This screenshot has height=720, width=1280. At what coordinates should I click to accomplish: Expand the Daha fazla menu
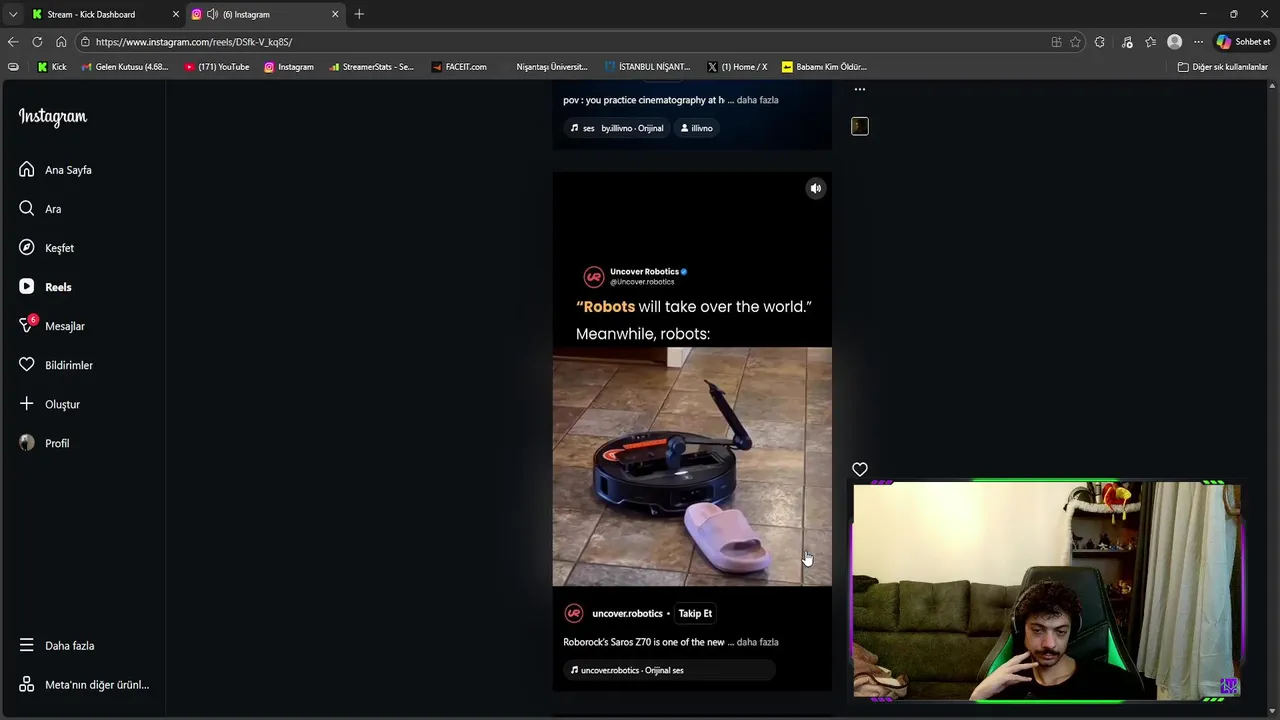[56, 646]
